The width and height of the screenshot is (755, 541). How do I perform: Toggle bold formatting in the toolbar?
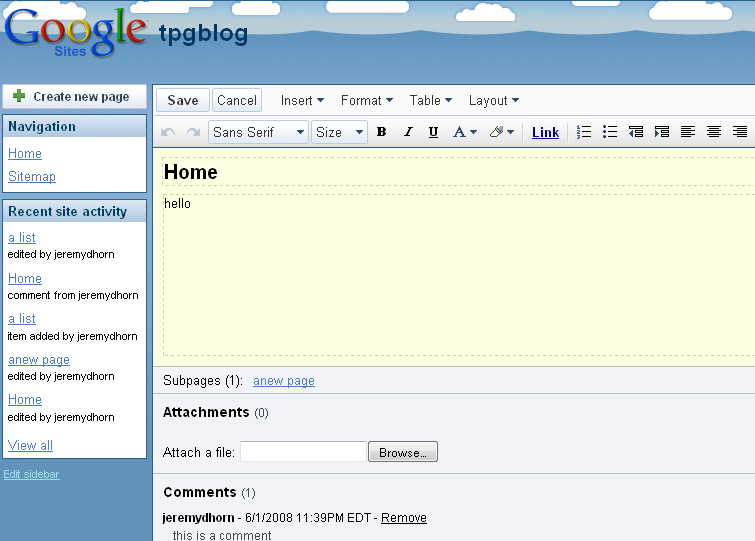point(381,132)
